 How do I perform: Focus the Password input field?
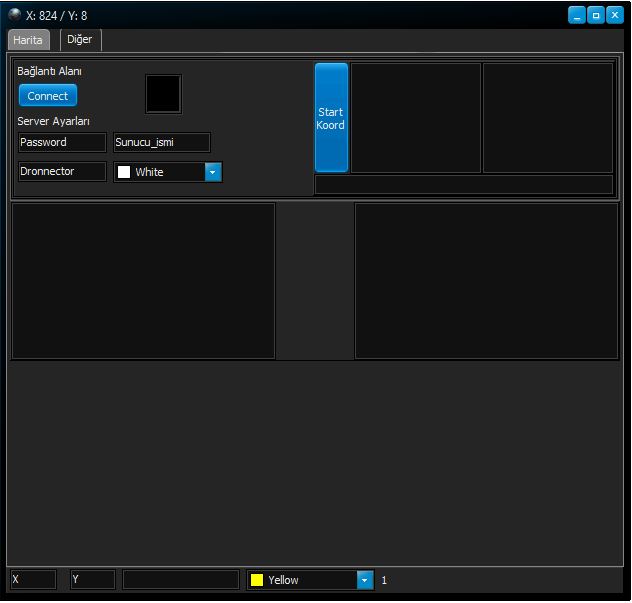point(62,142)
